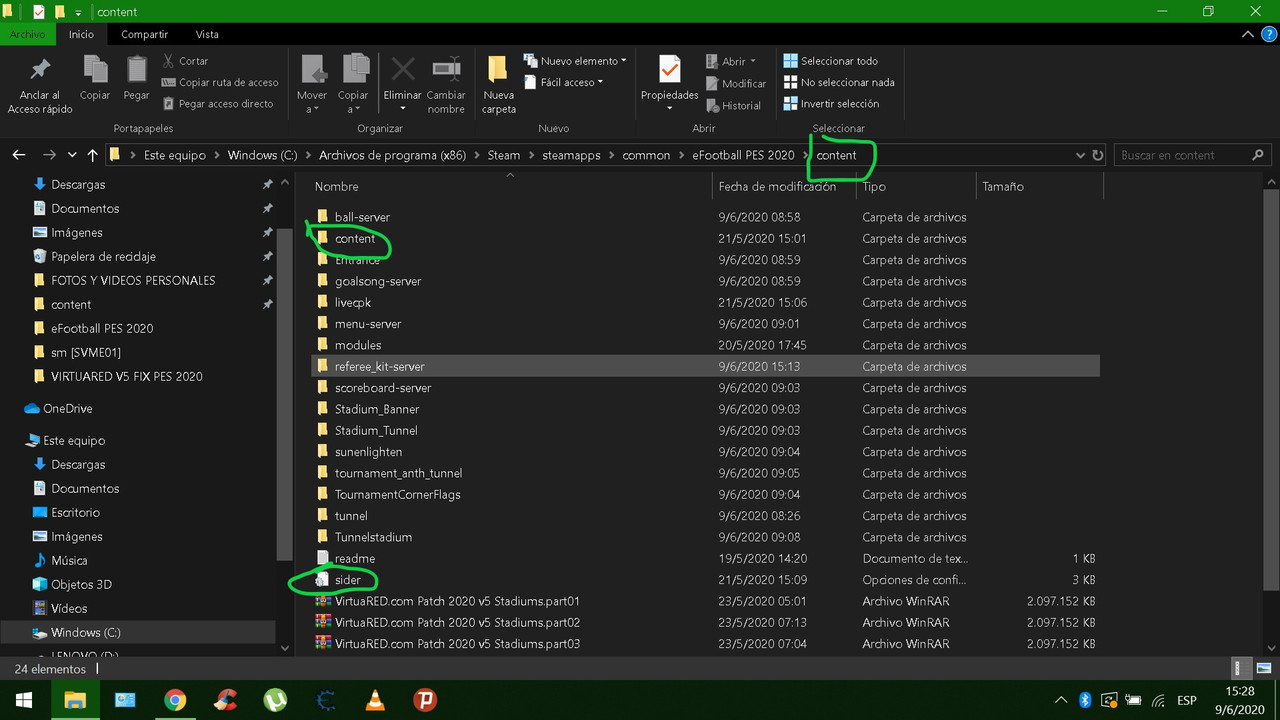This screenshot has width=1280, height=720.
Task: Open the Fácil acceso dropdown
Action: pos(564,83)
